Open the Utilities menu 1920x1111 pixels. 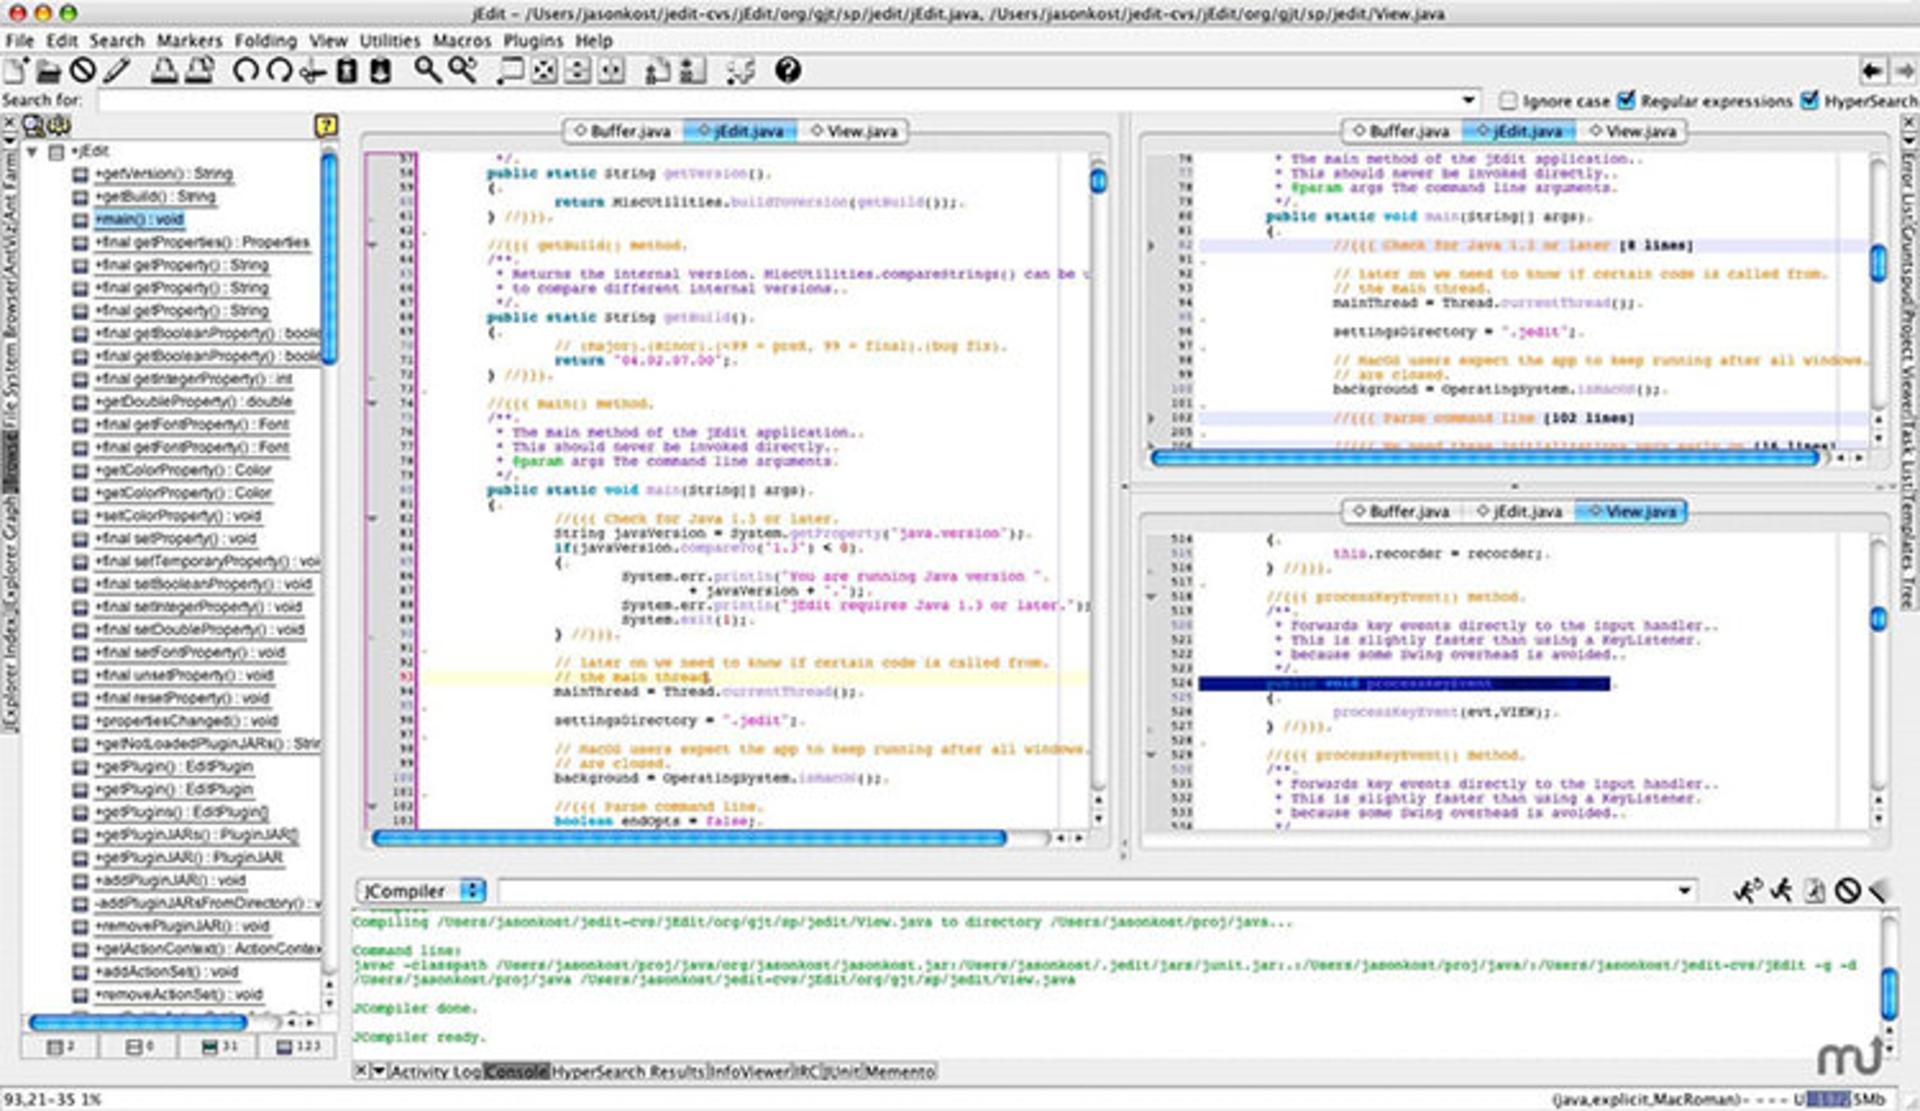point(390,41)
